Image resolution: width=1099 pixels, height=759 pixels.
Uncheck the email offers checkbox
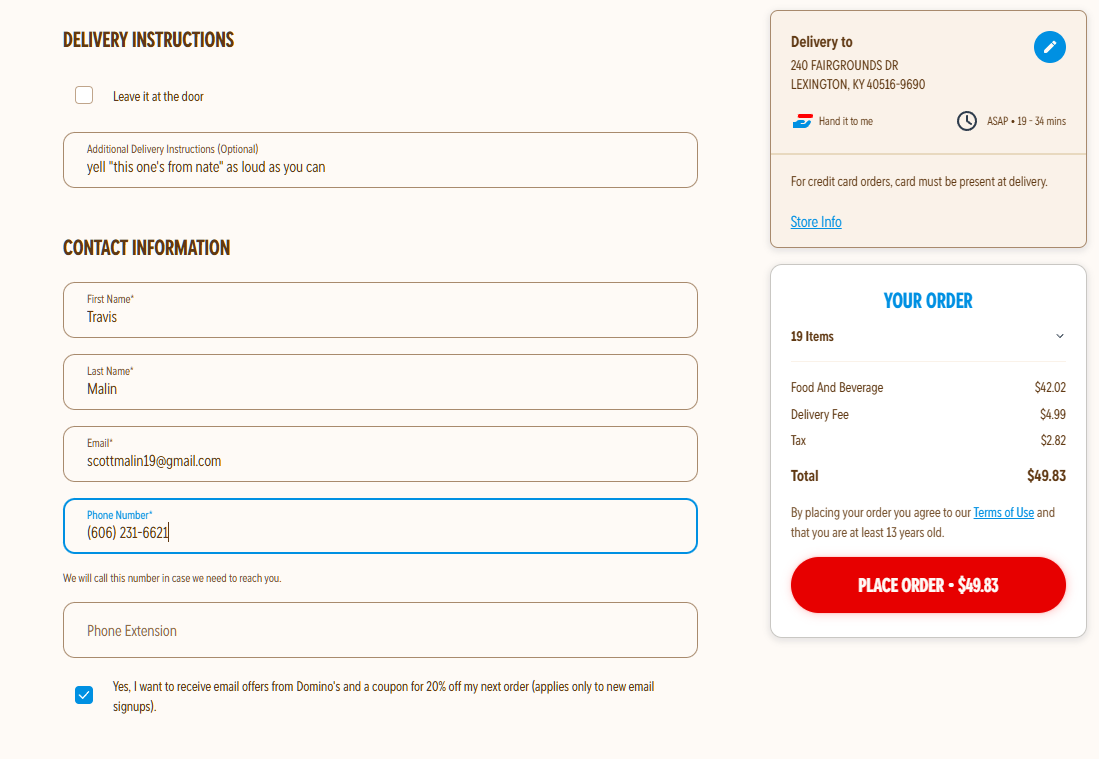coord(84,695)
